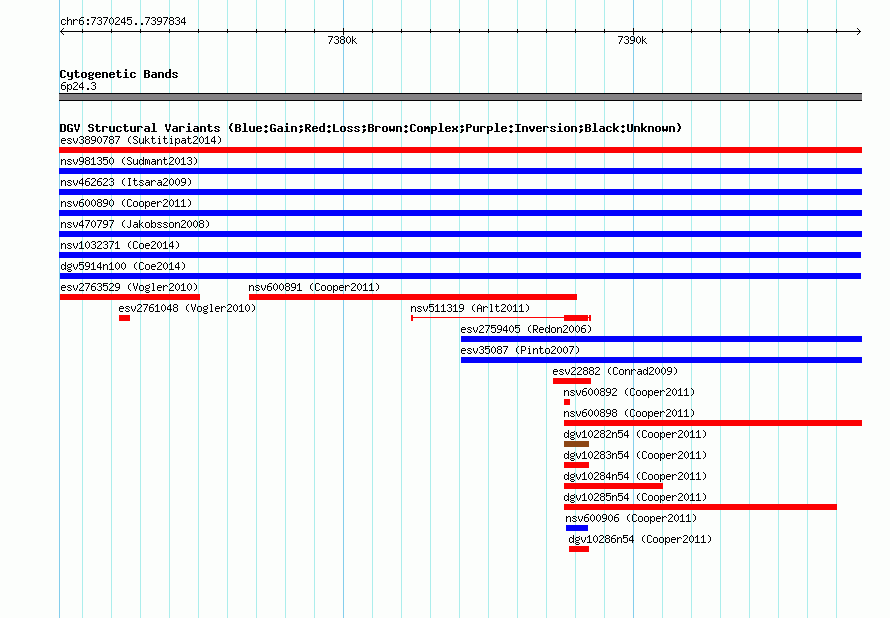Viewport: 890px width, 618px height.
Task: Open dgv10284n54 (Cooper2011) label
Action: coord(635,476)
